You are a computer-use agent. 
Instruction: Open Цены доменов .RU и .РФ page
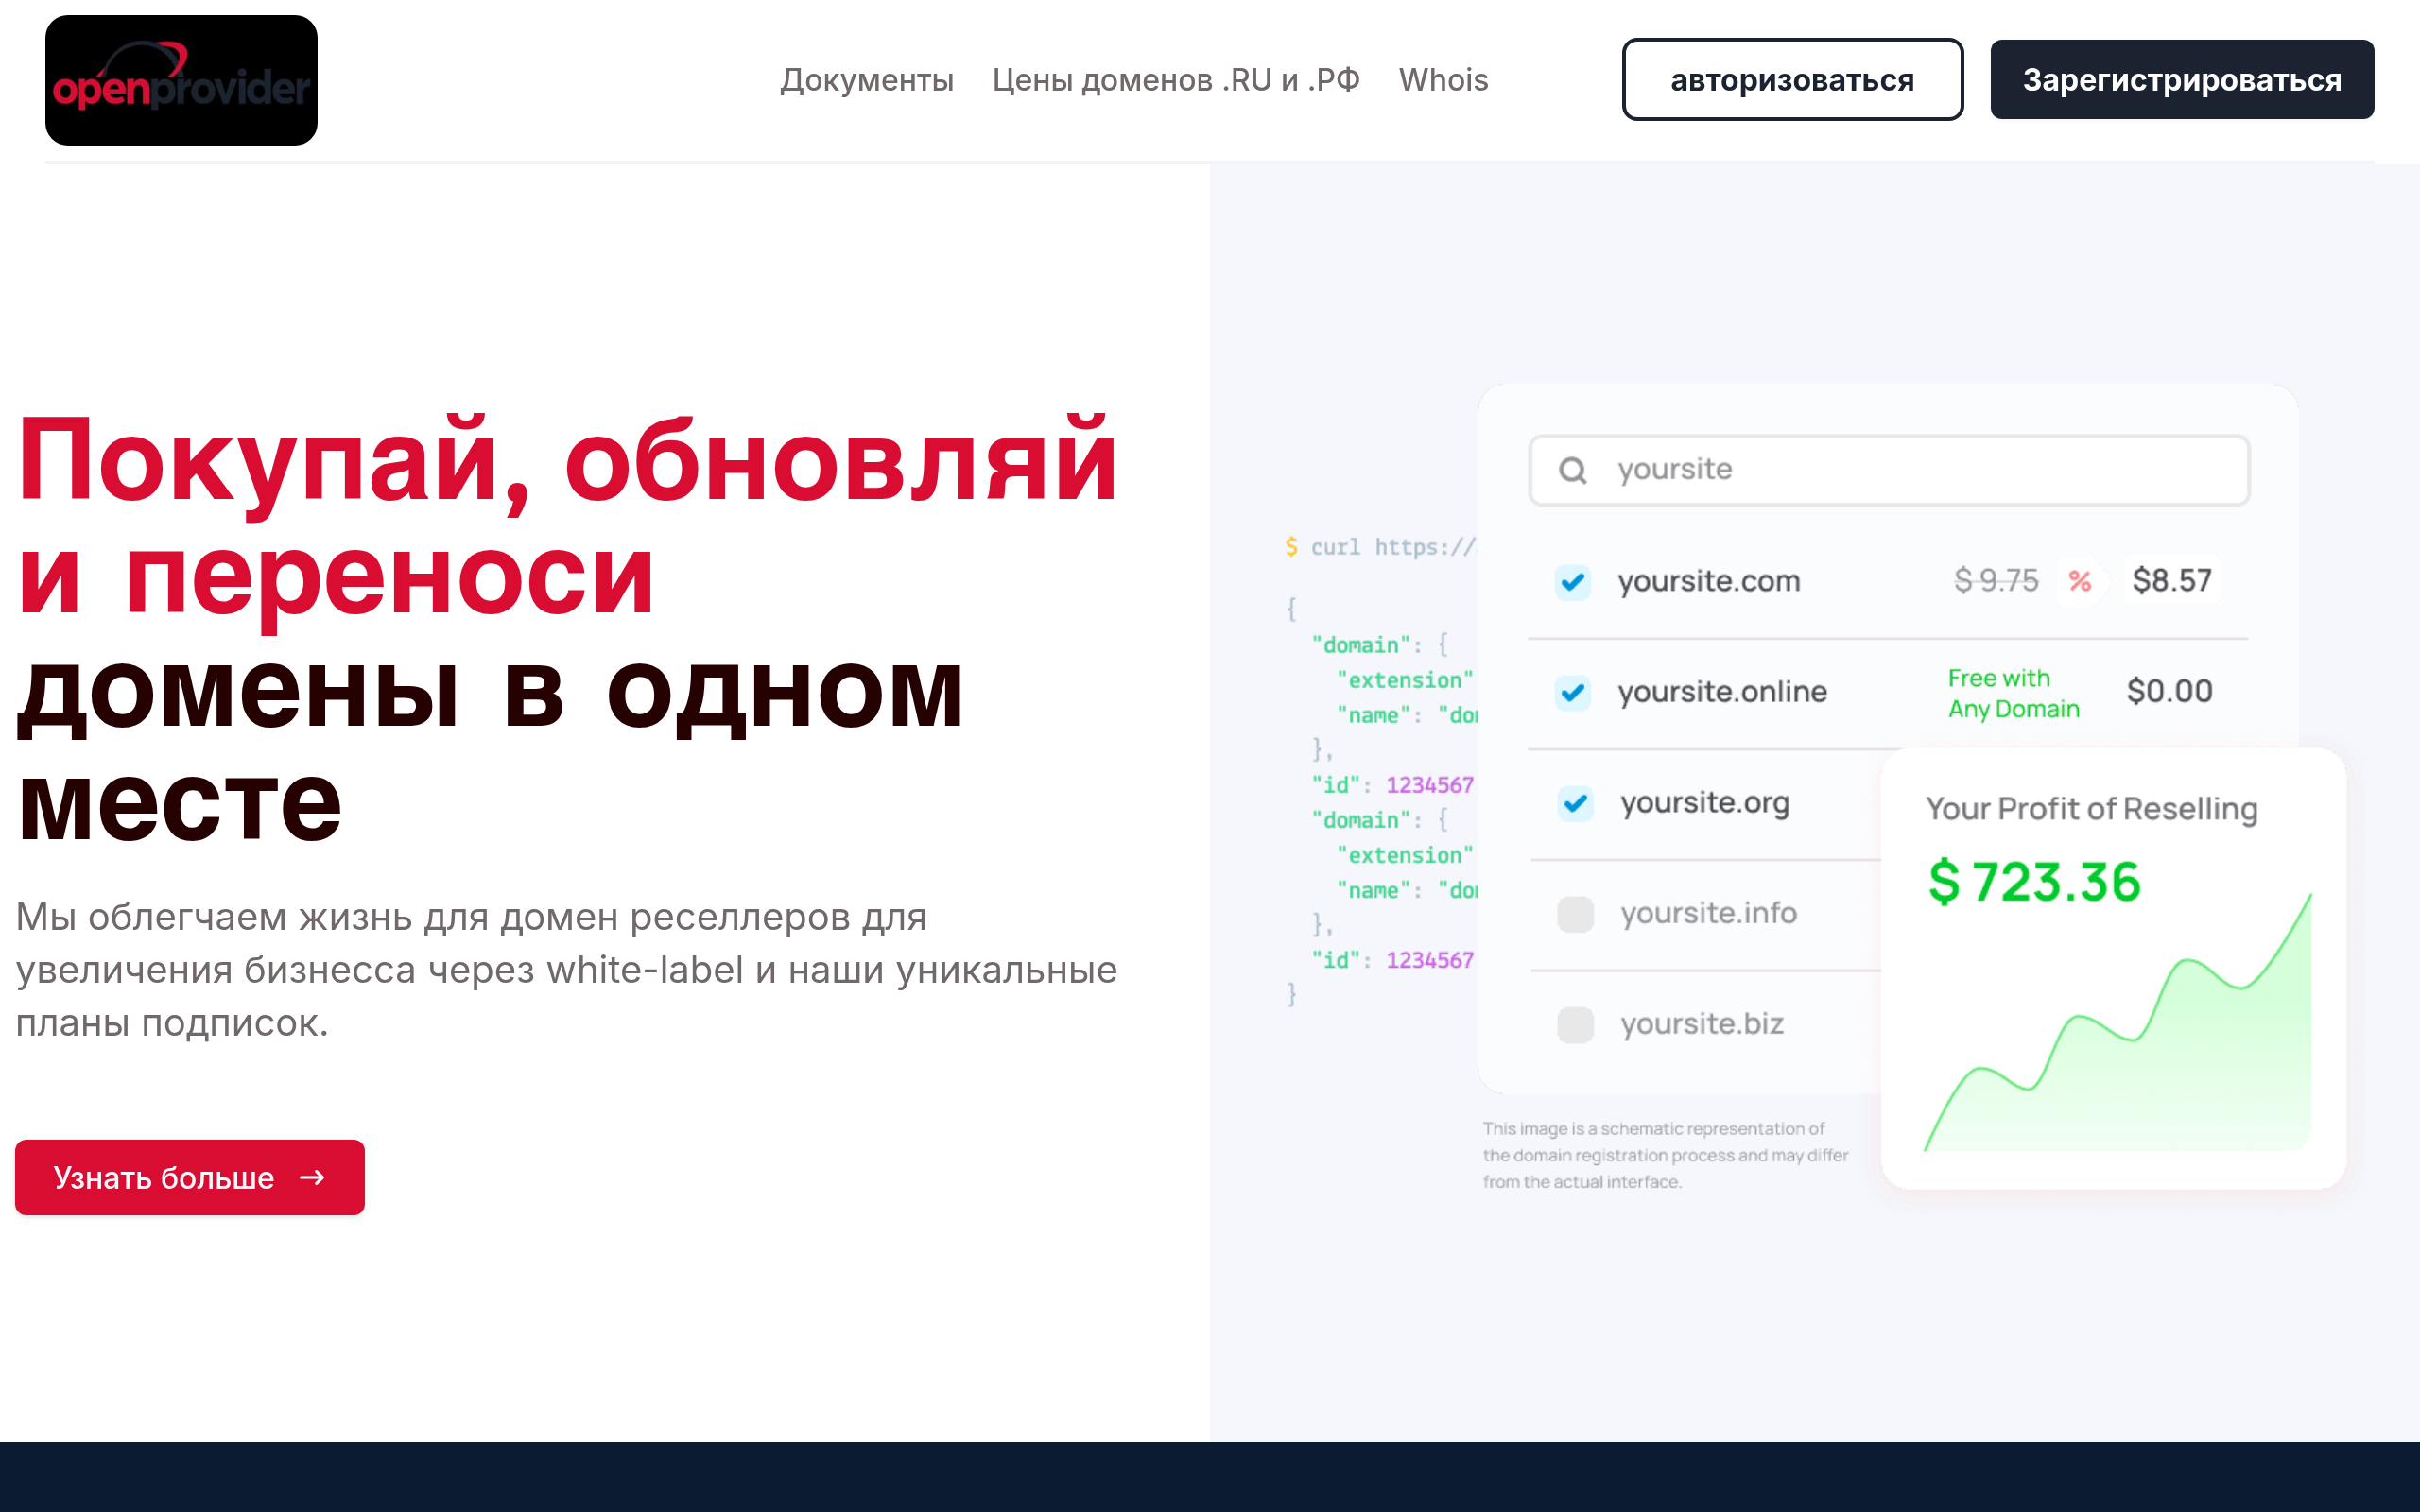pyautogui.click(x=1176, y=80)
